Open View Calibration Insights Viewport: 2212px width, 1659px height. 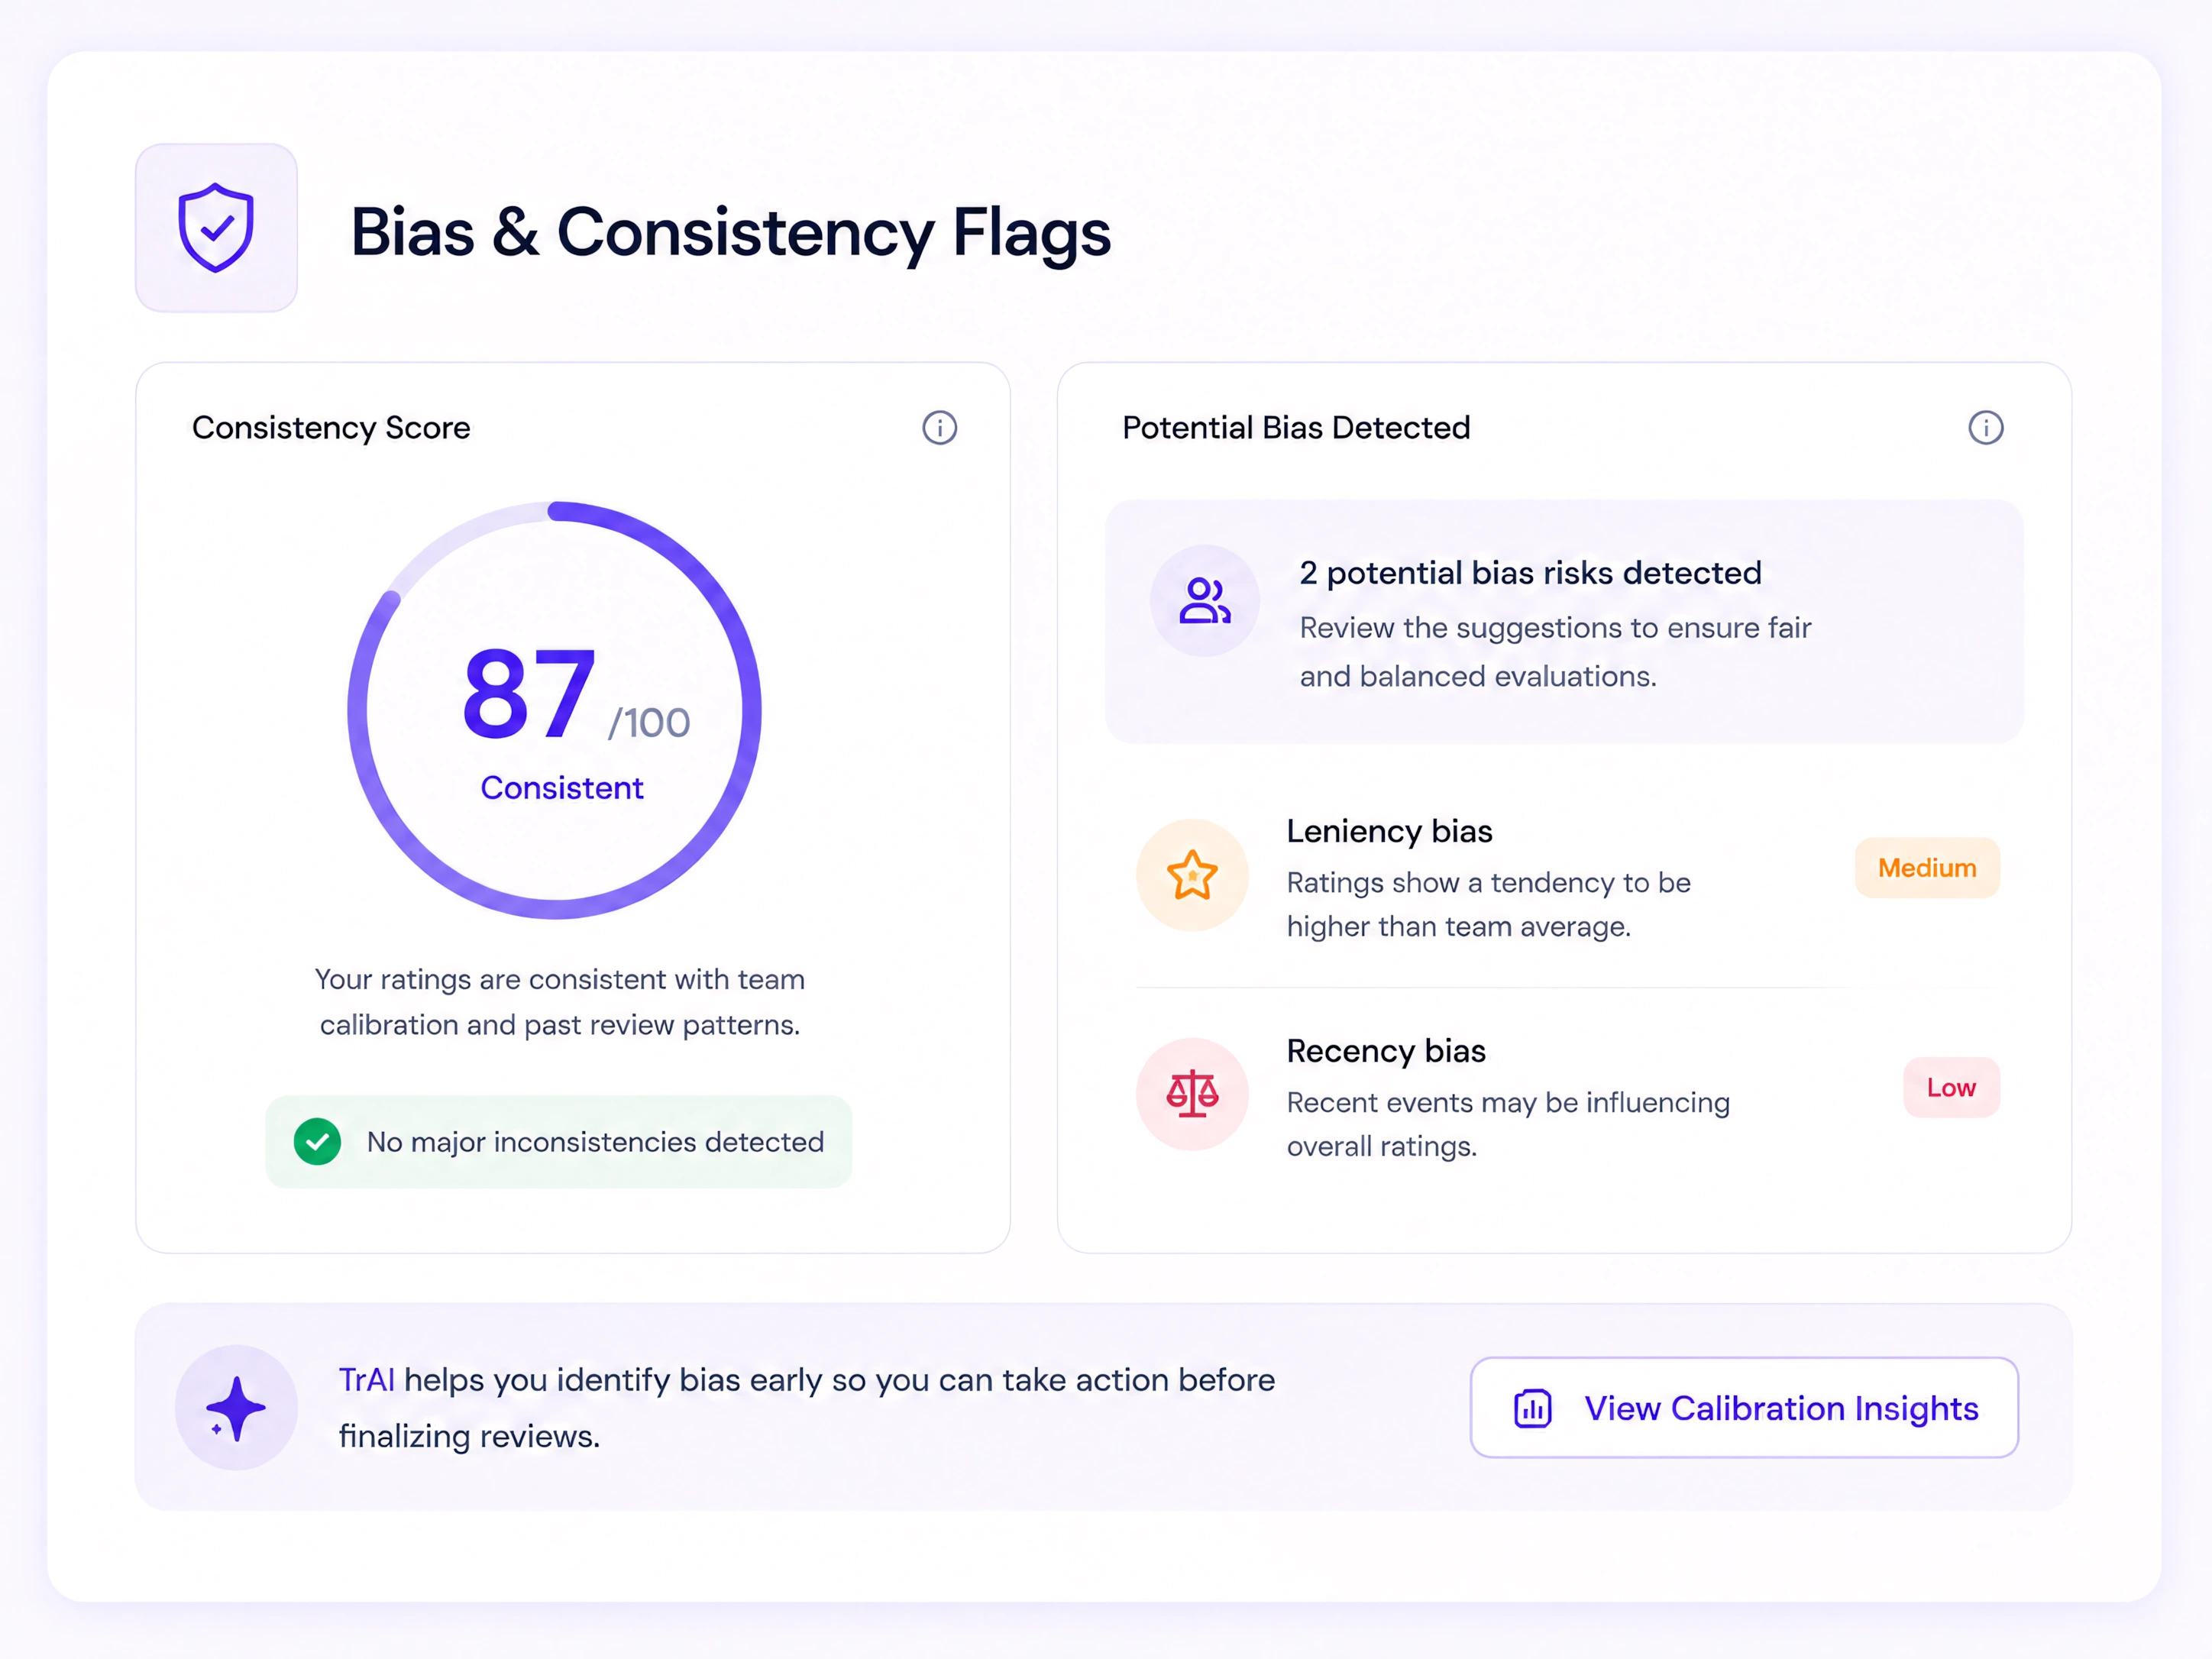(x=1744, y=1407)
